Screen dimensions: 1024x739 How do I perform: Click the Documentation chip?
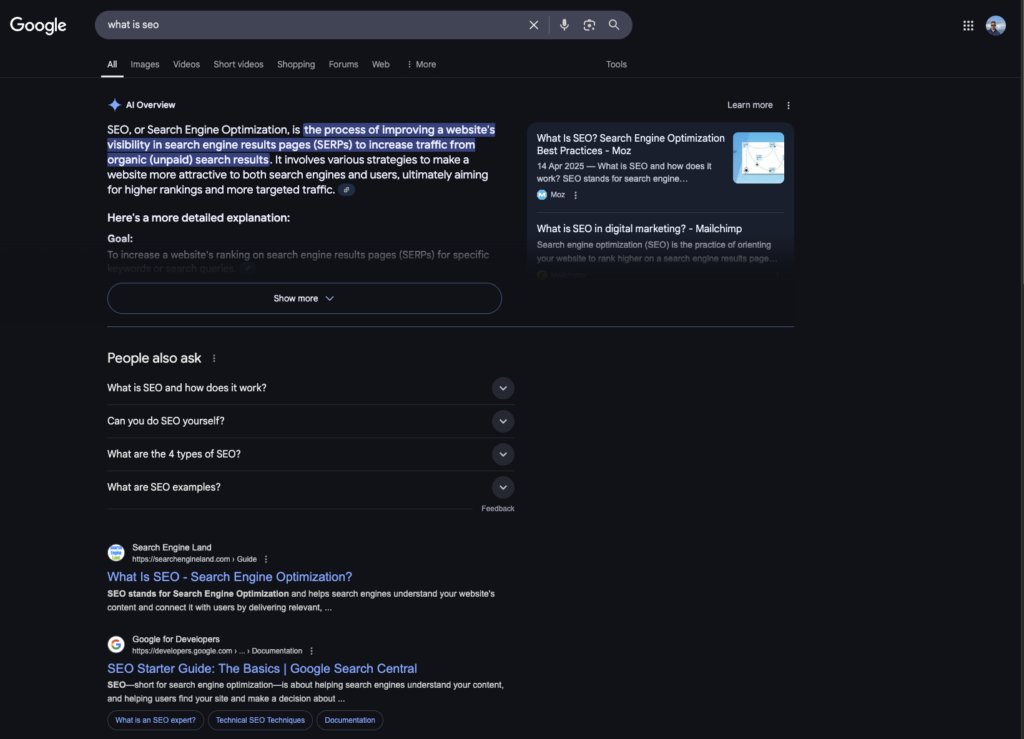click(349, 720)
